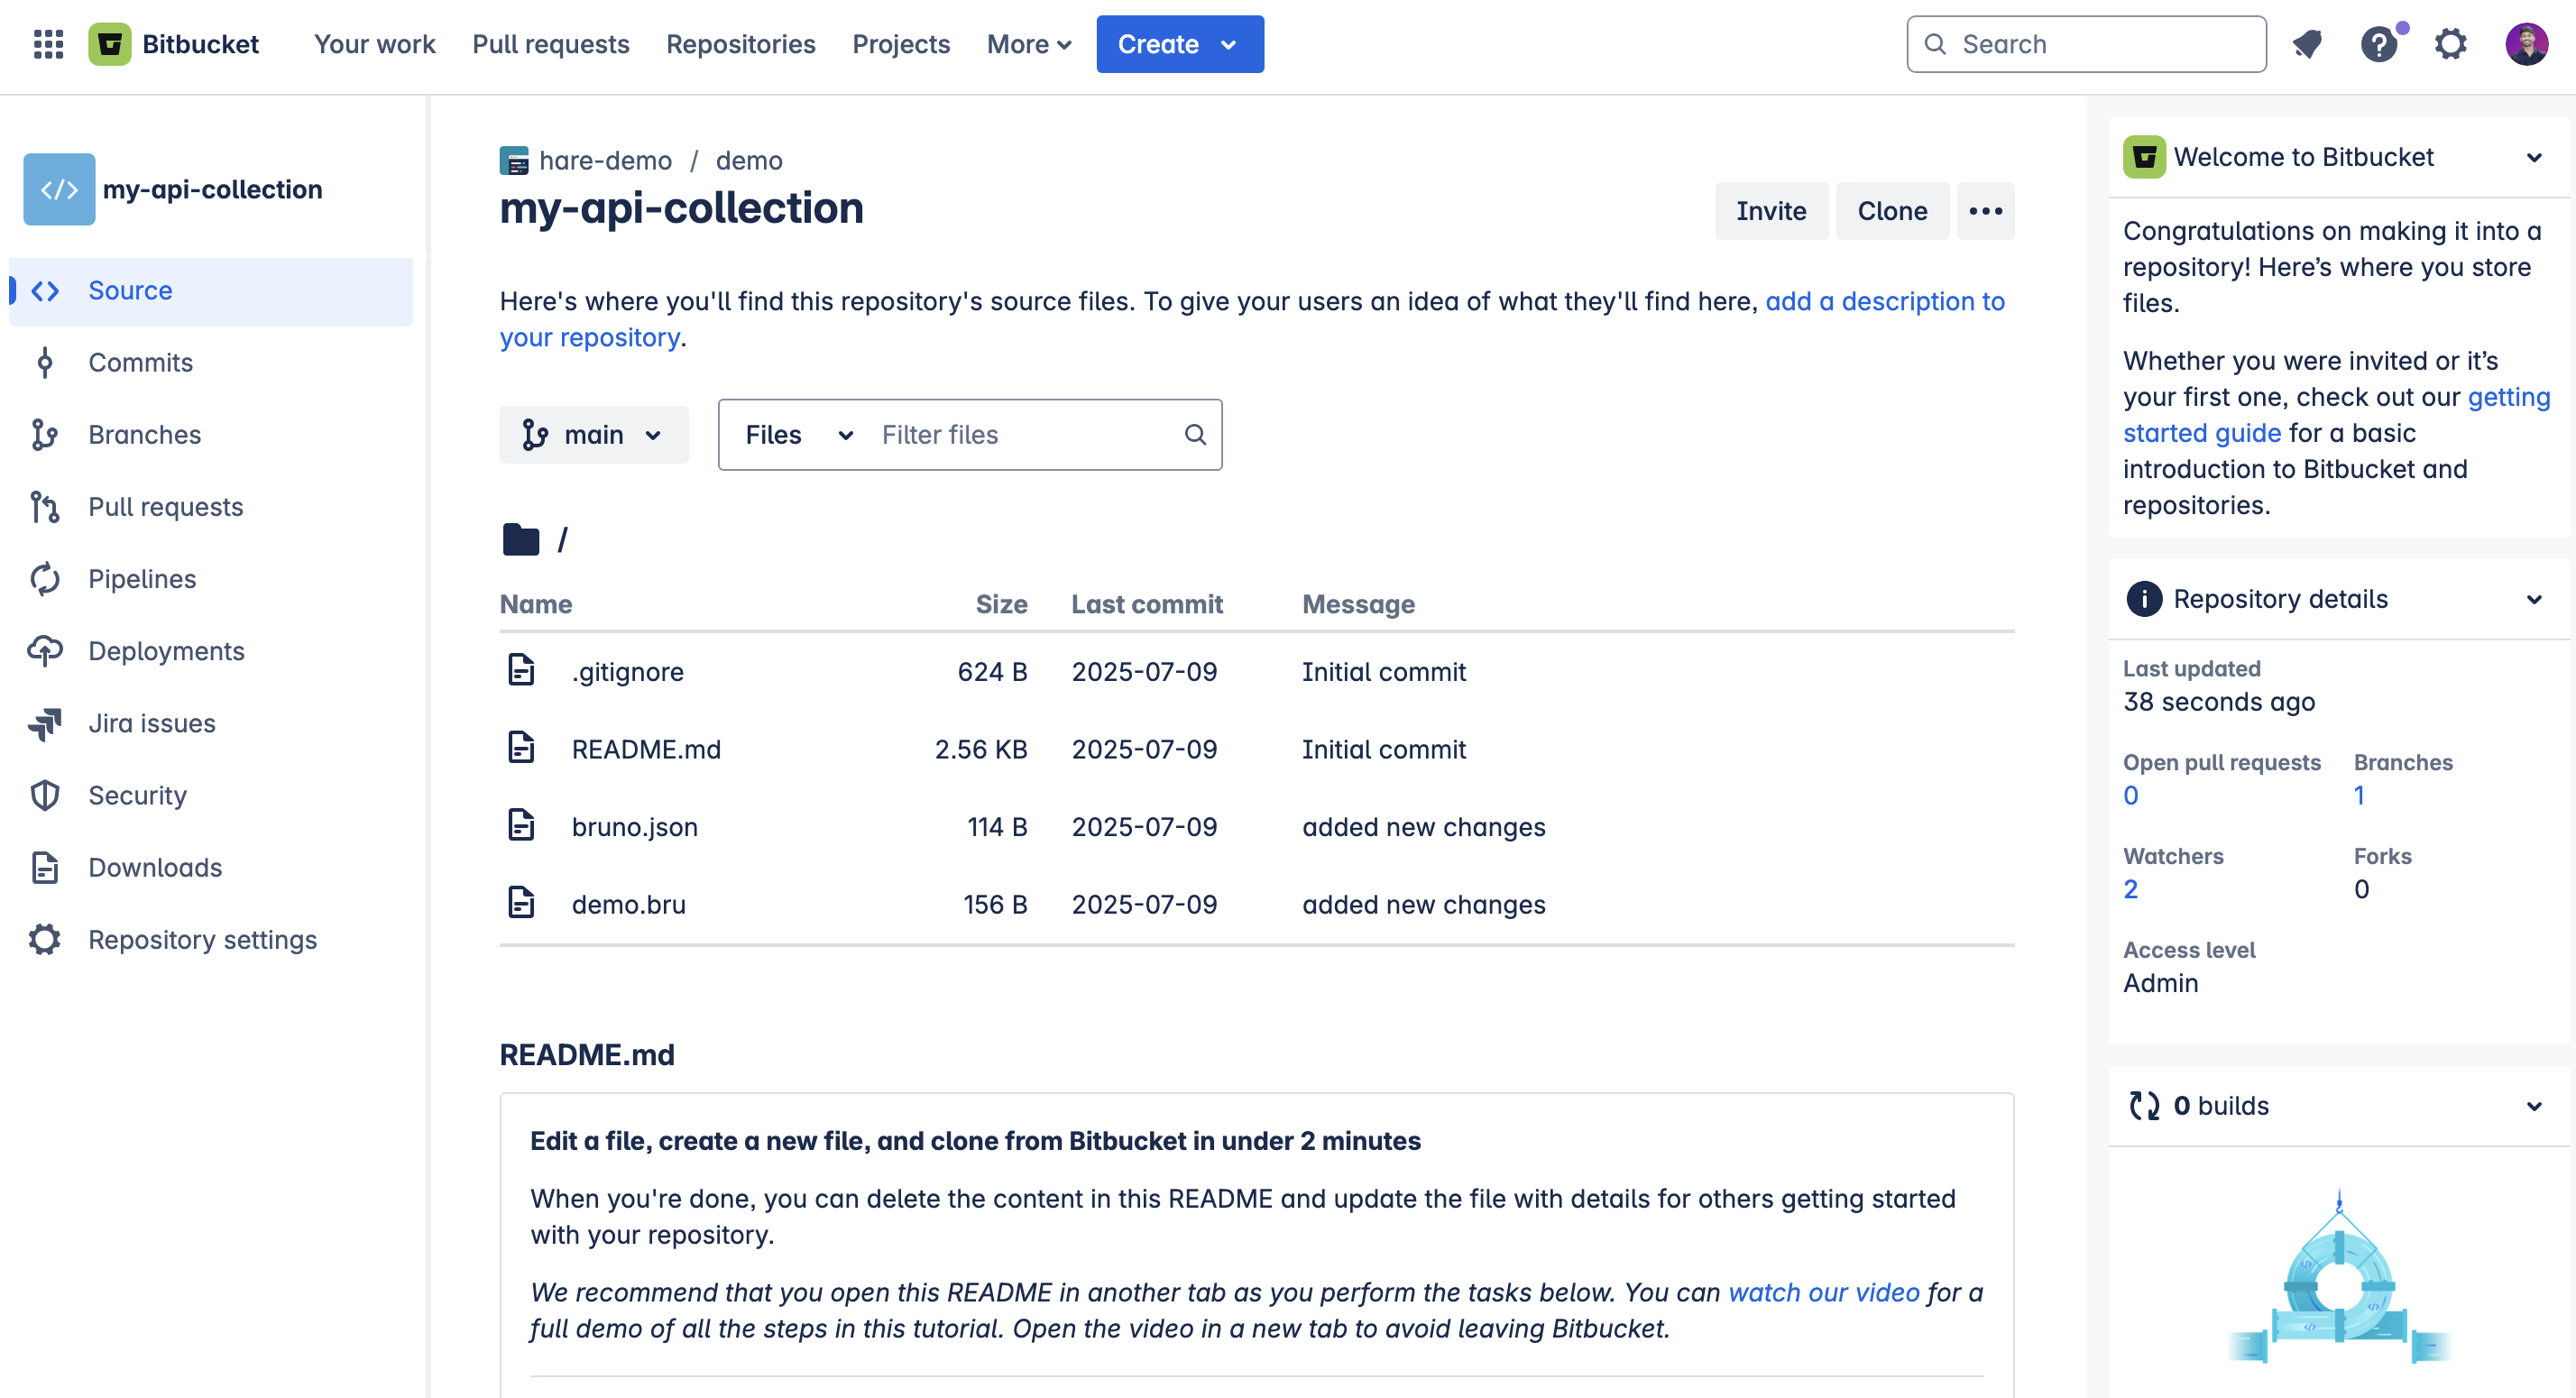Click the Pull requests sidebar icon
The height and width of the screenshot is (1398, 2576).
tap(45, 507)
